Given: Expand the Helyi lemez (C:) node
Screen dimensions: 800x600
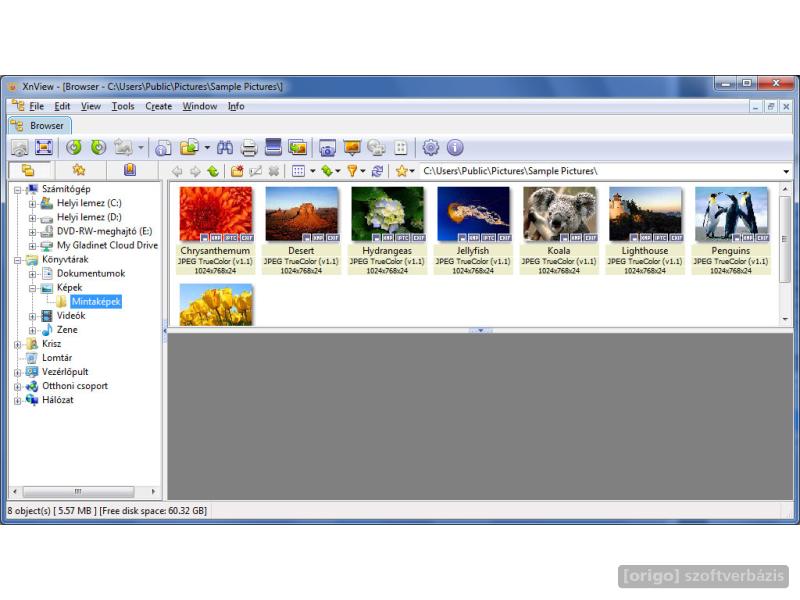Looking at the screenshot, I should tap(32, 204).
